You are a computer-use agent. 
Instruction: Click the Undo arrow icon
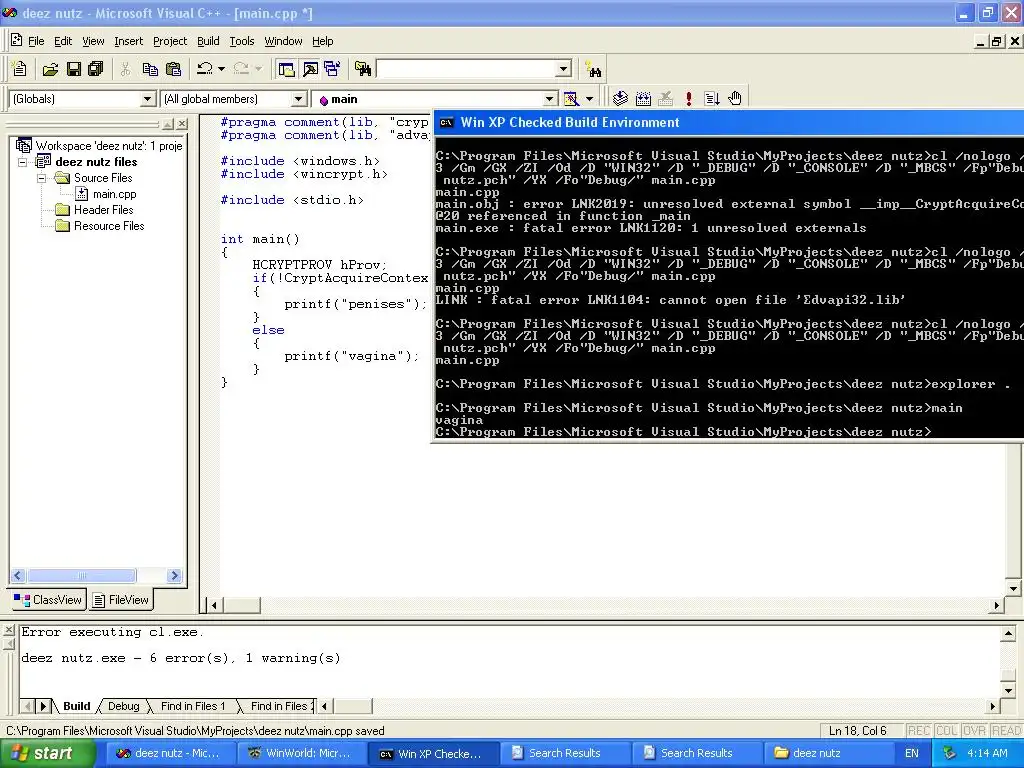[205, 69]
